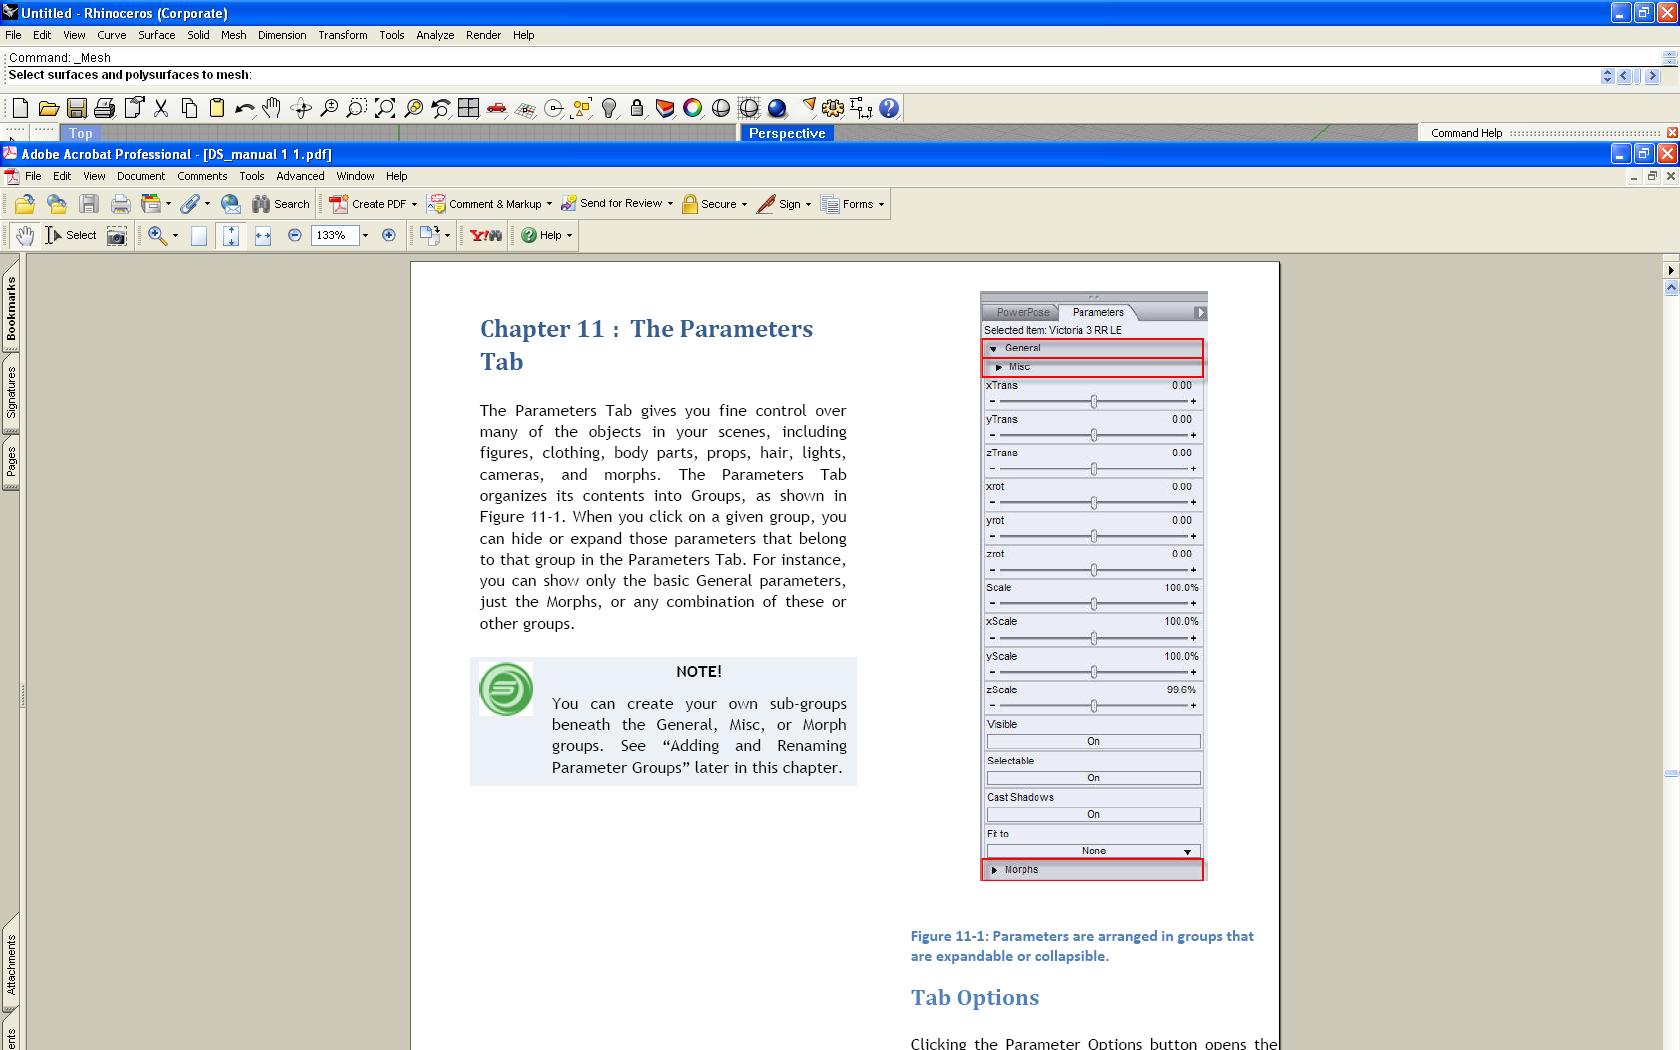
Task: Click the padlock Lock icon in Rhinoceros
Action: 636,108
